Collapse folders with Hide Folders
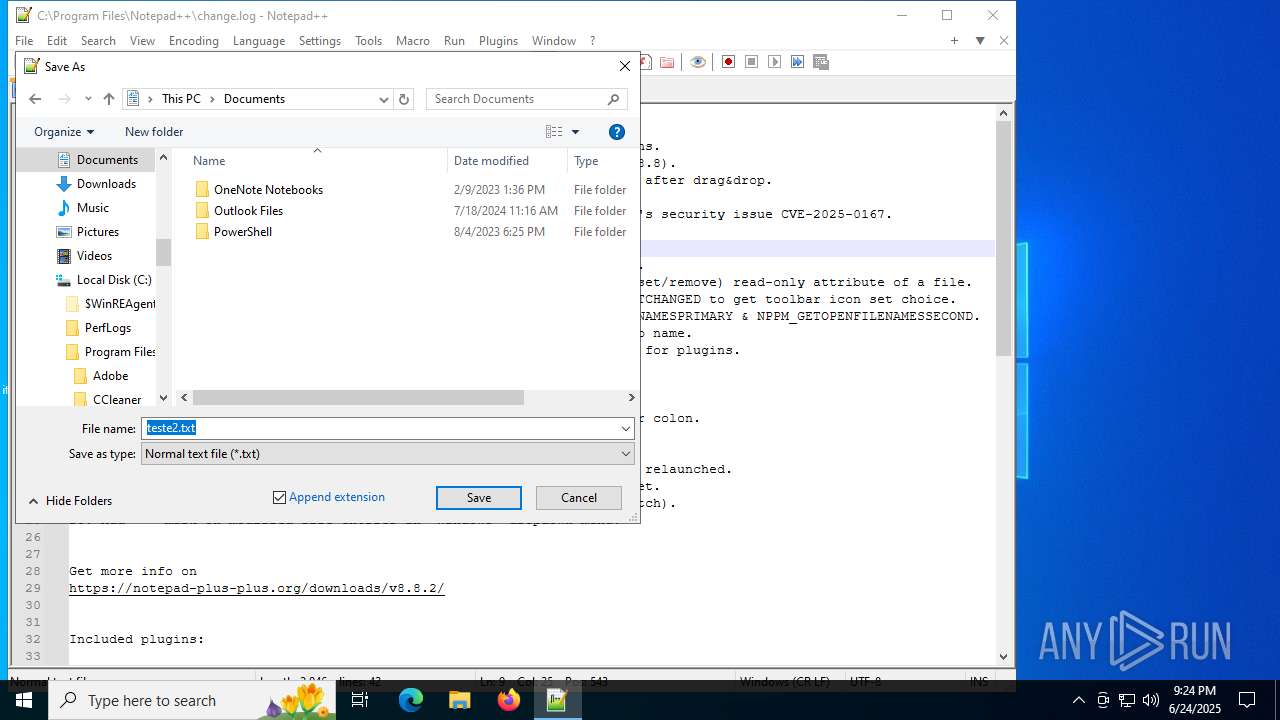The height and width of the screenshot is (720, 1280). point(70,501)
